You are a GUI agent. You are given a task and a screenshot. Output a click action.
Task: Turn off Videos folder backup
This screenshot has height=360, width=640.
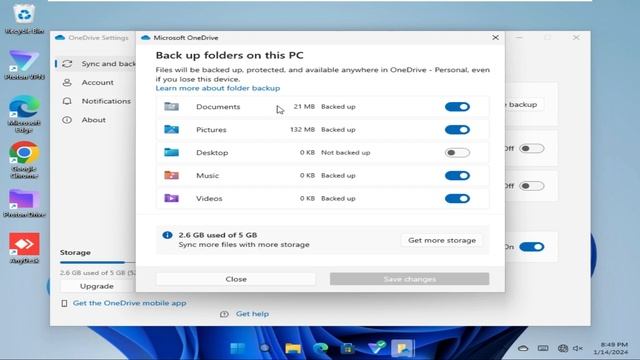[x=457, y=198]
